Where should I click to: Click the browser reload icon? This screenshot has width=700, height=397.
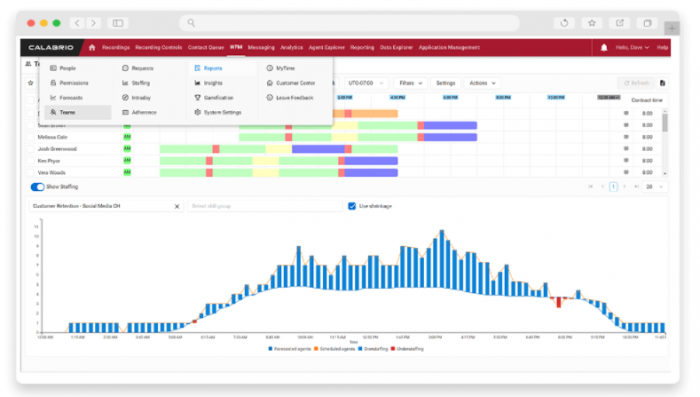(564, 23)
